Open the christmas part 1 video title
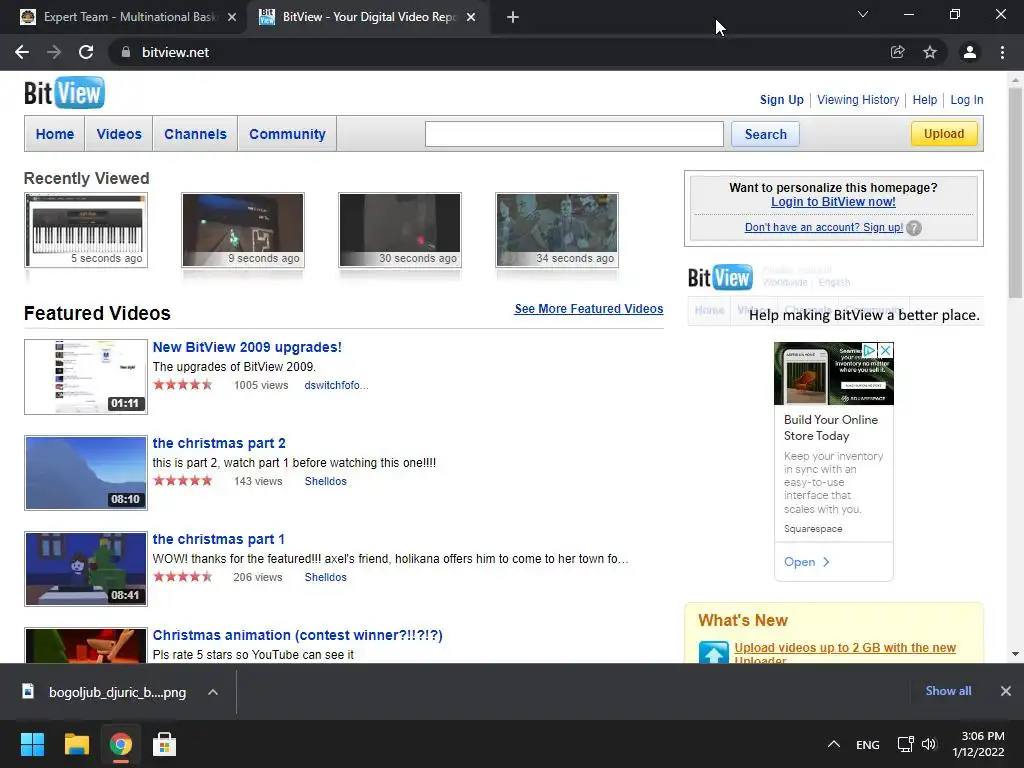1024x768 pixels. (218, 539)
